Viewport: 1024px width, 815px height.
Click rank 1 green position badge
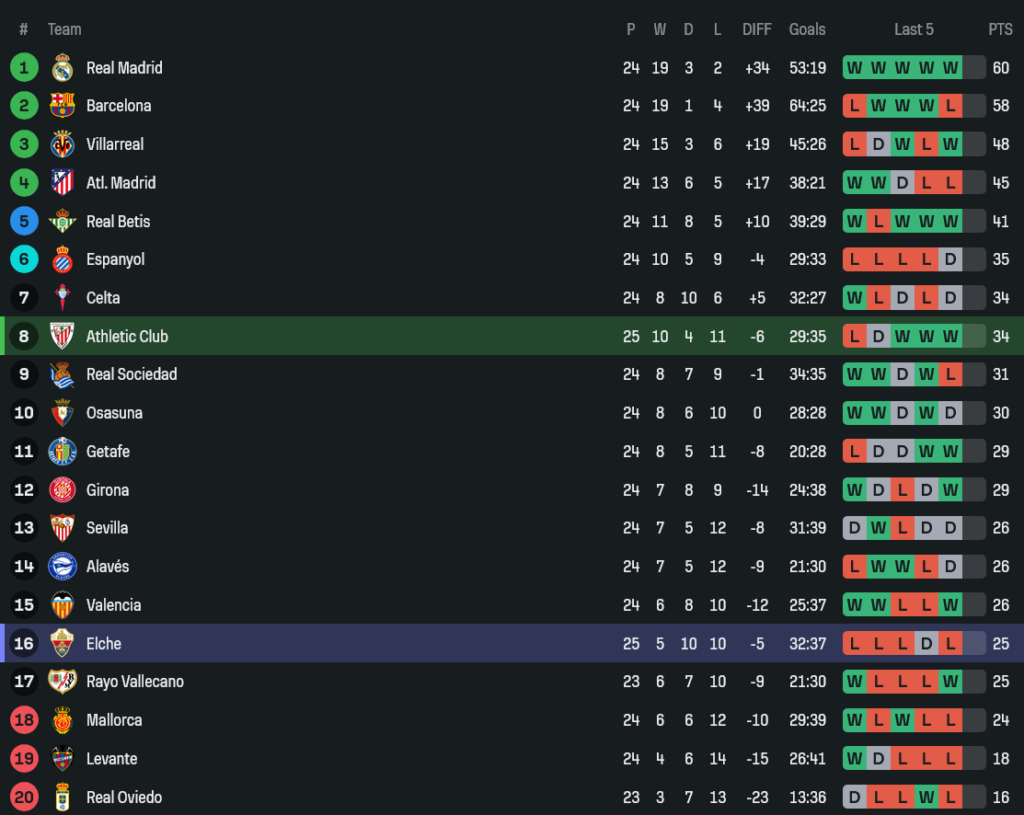coord(24,68)
